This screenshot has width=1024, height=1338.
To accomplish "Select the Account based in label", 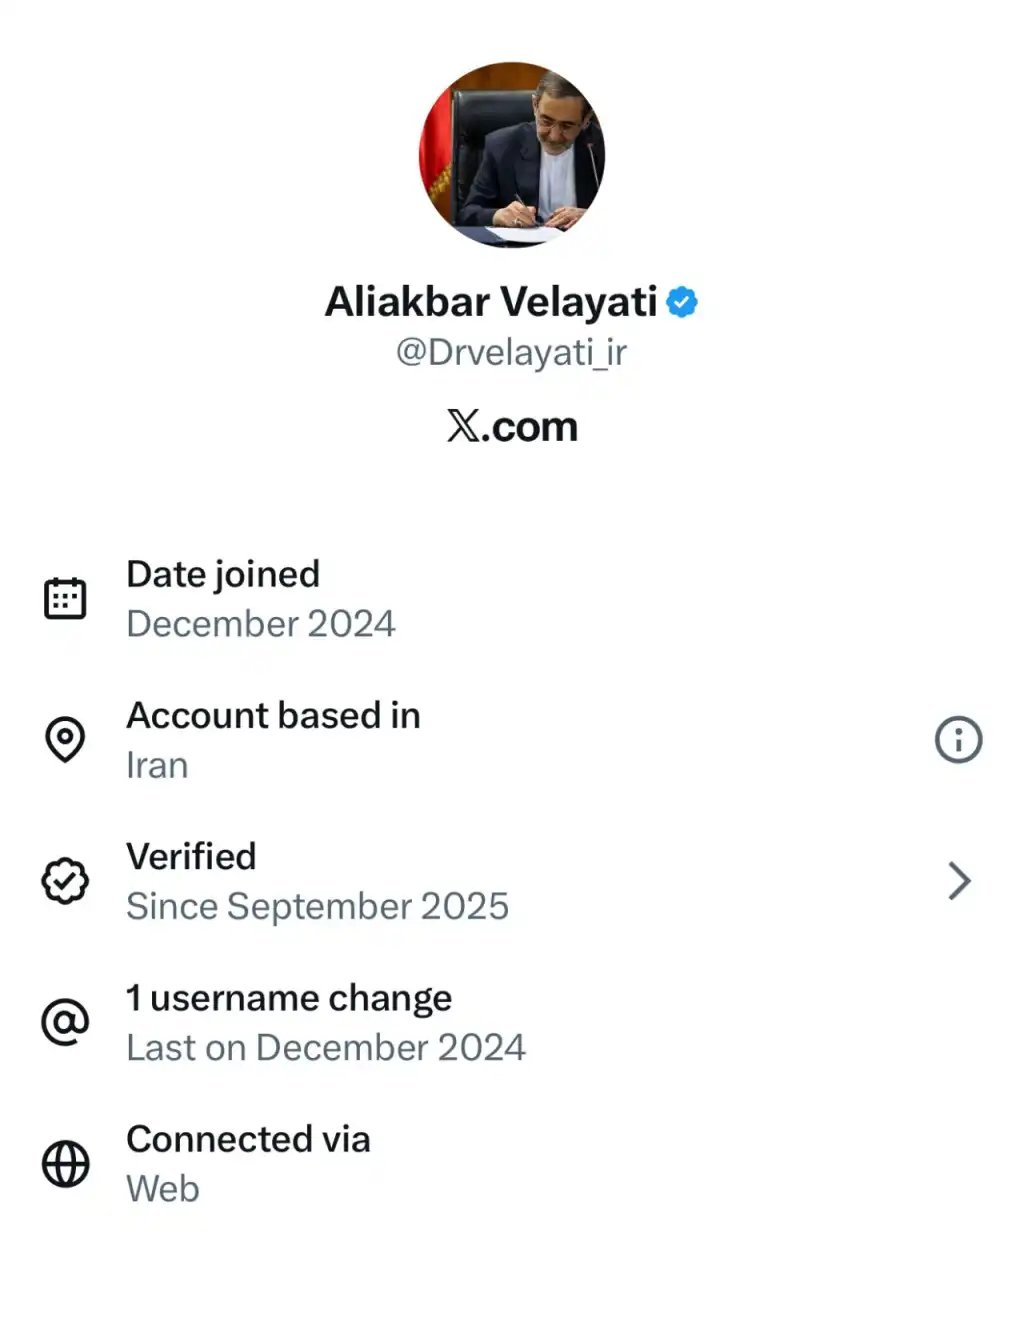I will (x=273, y=715).
